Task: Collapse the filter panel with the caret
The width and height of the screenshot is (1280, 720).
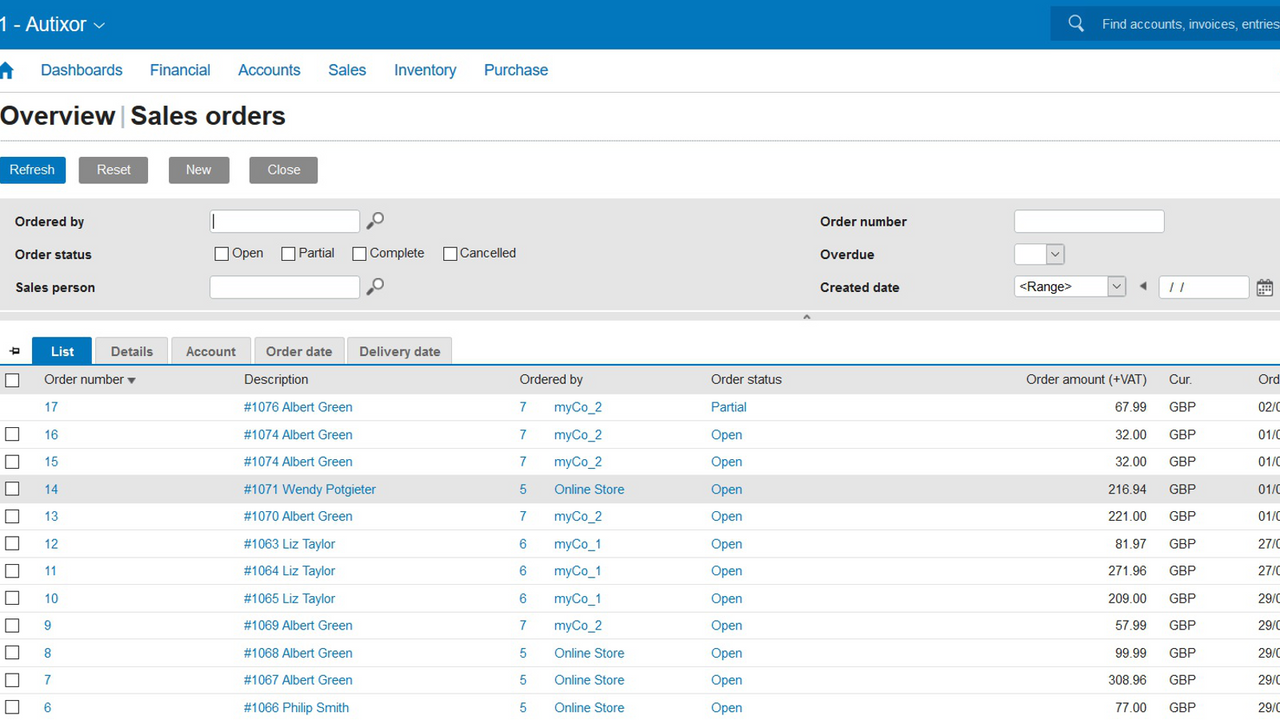Action: pos(807,317)
